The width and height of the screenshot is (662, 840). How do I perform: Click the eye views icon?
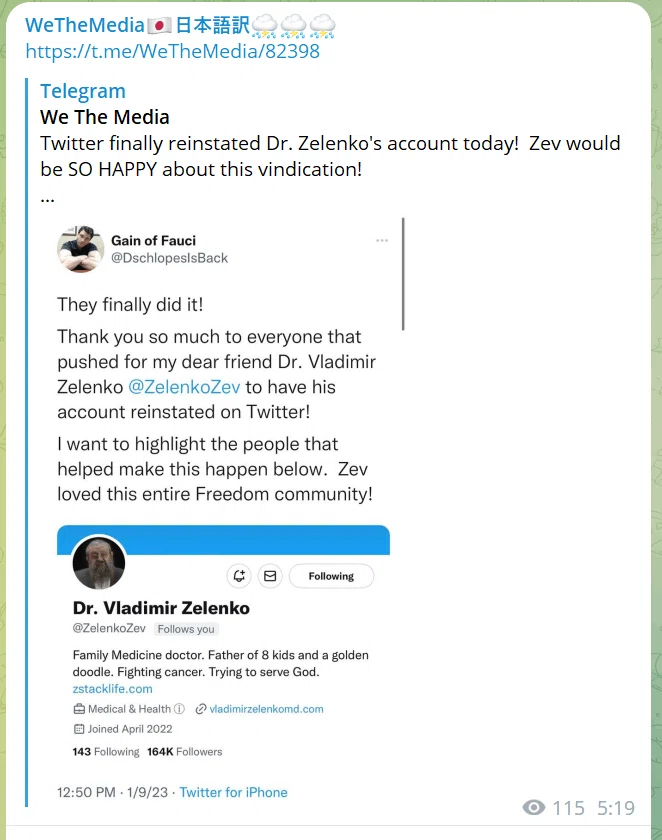534,807
